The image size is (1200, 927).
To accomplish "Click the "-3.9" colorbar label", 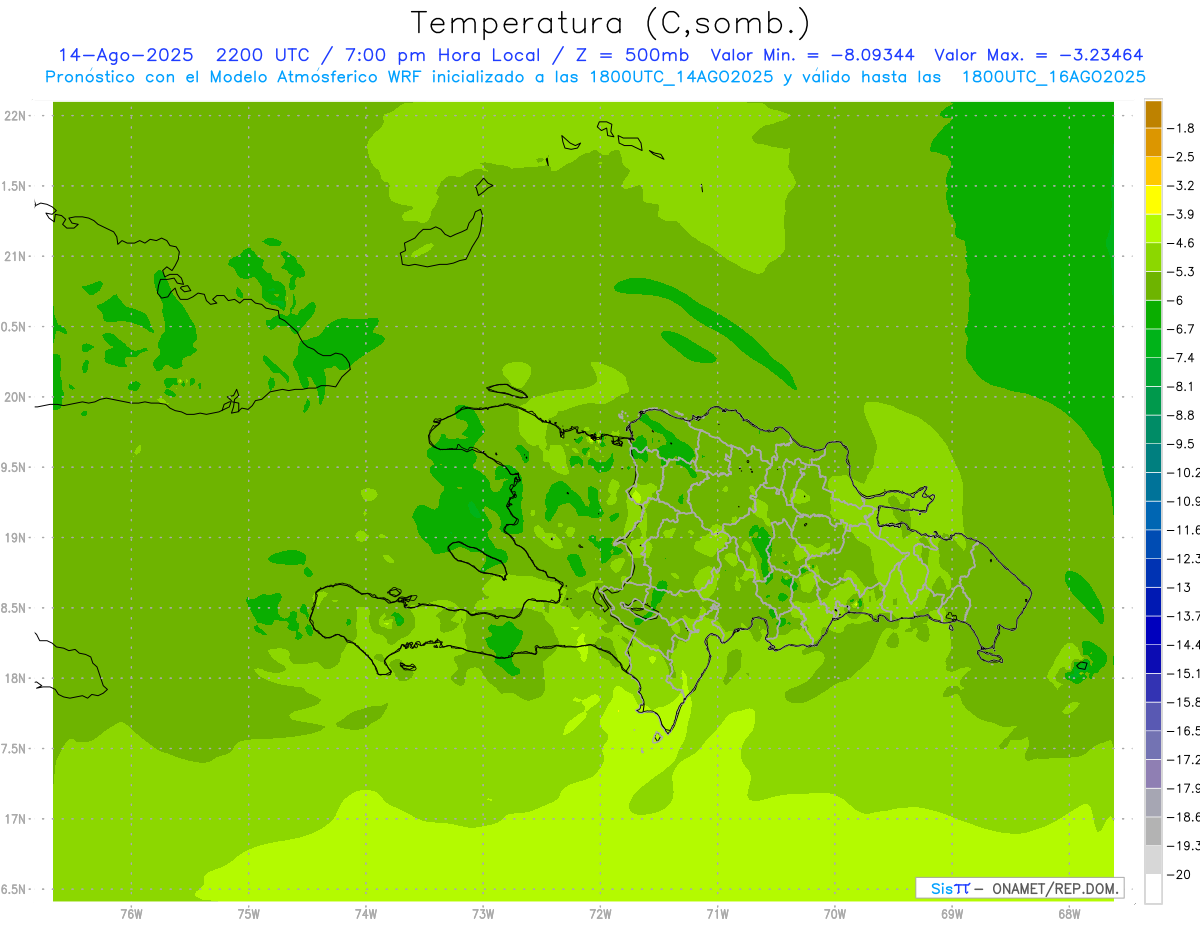I will [1181, 214].
